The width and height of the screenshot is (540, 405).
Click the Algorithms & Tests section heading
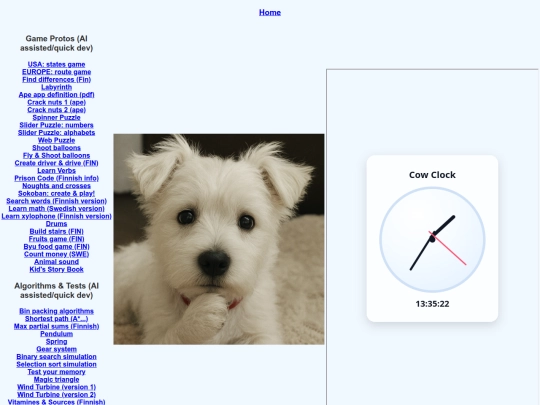[56, 291]
